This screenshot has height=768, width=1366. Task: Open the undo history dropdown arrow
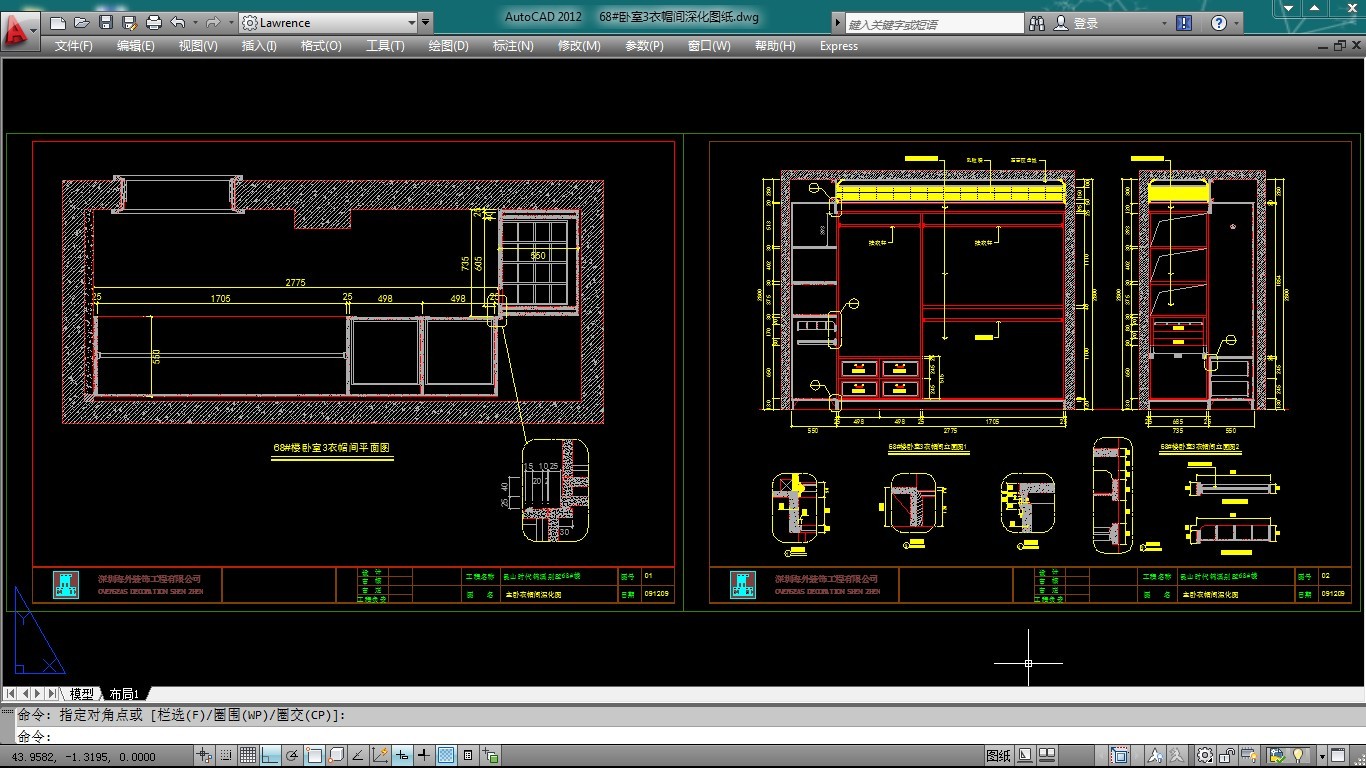pos(195,22)
